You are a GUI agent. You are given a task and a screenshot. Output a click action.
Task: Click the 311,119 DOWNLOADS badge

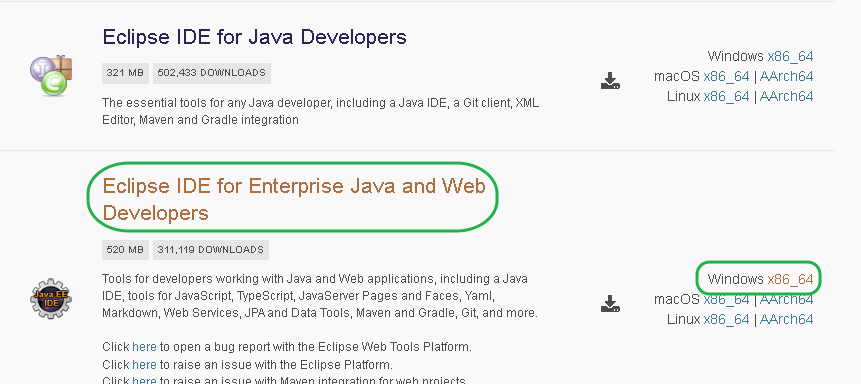pos(210,250)
